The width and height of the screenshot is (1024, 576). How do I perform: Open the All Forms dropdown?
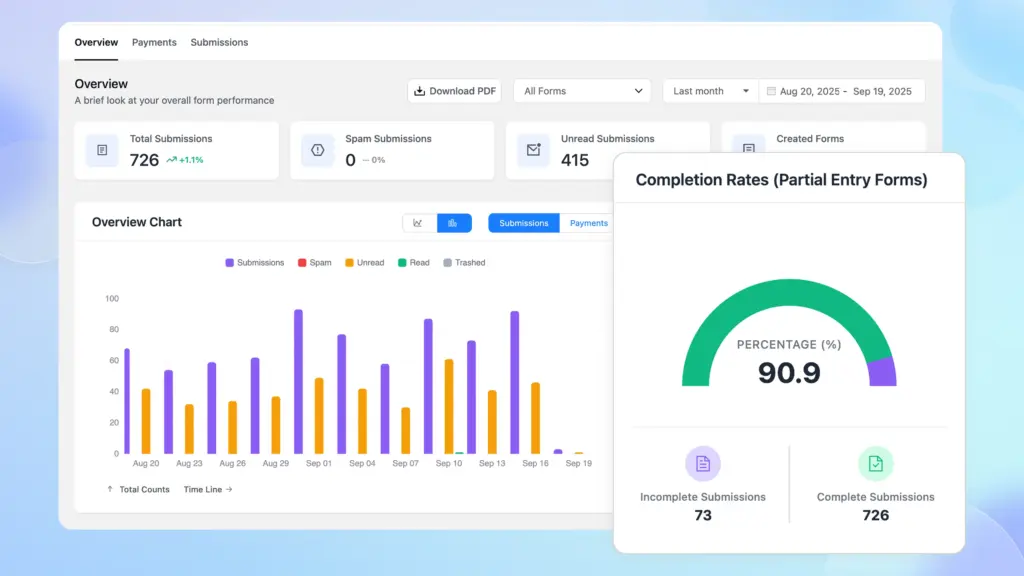click(583, 91)
